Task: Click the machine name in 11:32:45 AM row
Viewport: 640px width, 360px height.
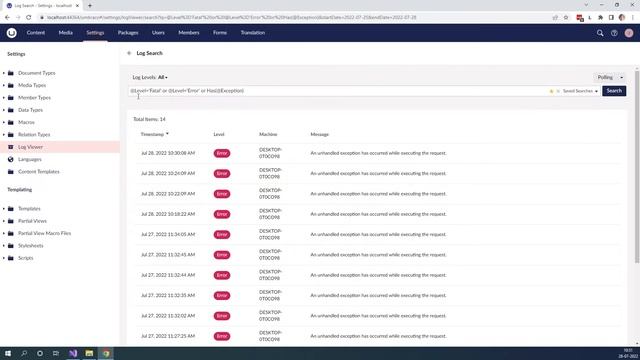Action: coord(270,255)
